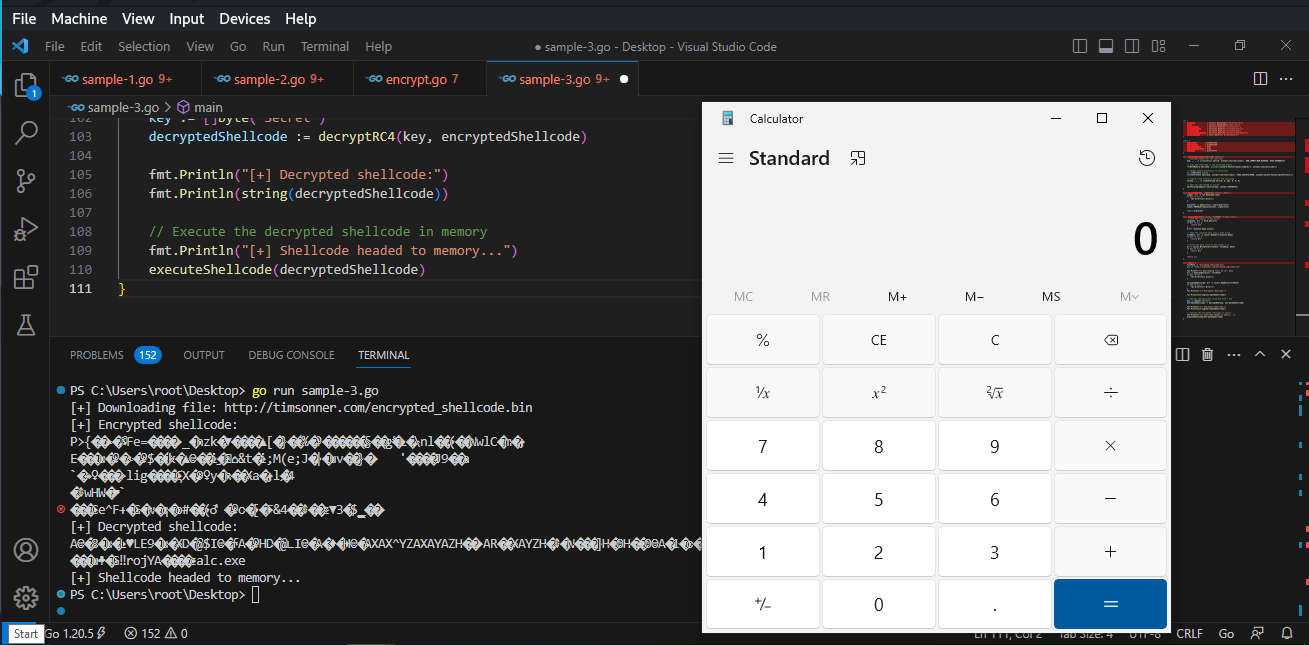Open terminal panel more actions ellipsis
This screenshot has height=645, width=1309.
click(x=1233, y=354)
